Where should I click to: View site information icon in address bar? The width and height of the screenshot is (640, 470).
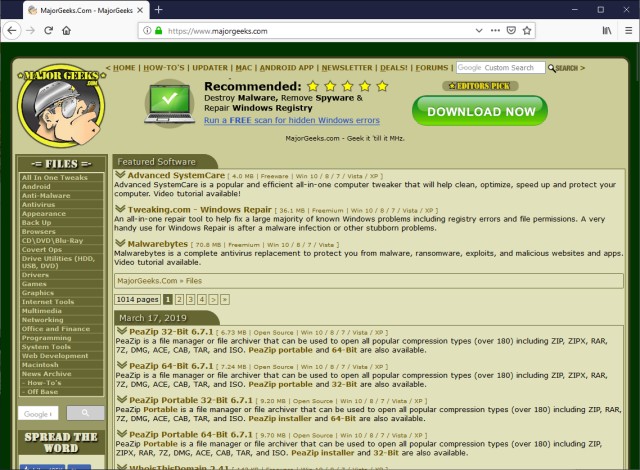coord(147,31)
